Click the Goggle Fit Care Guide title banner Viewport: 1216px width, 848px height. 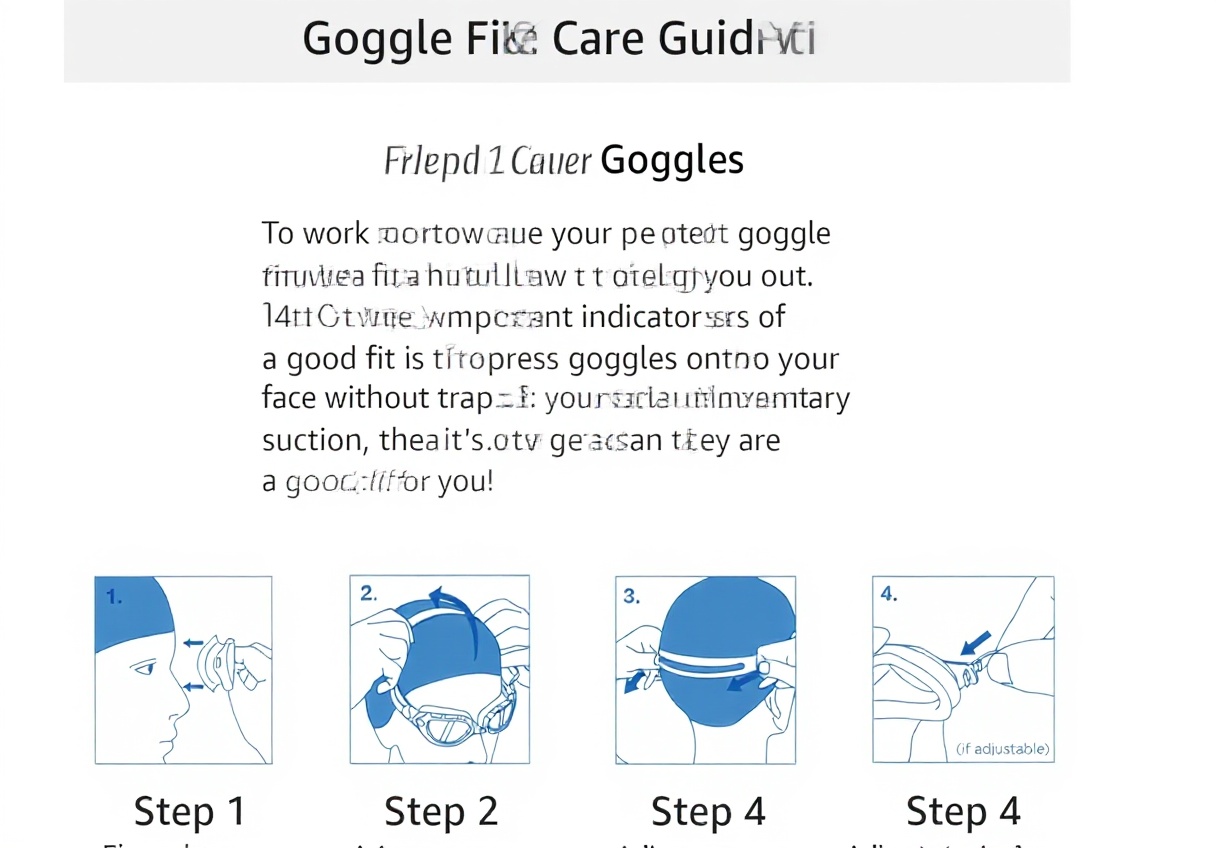tap(566, 40)
